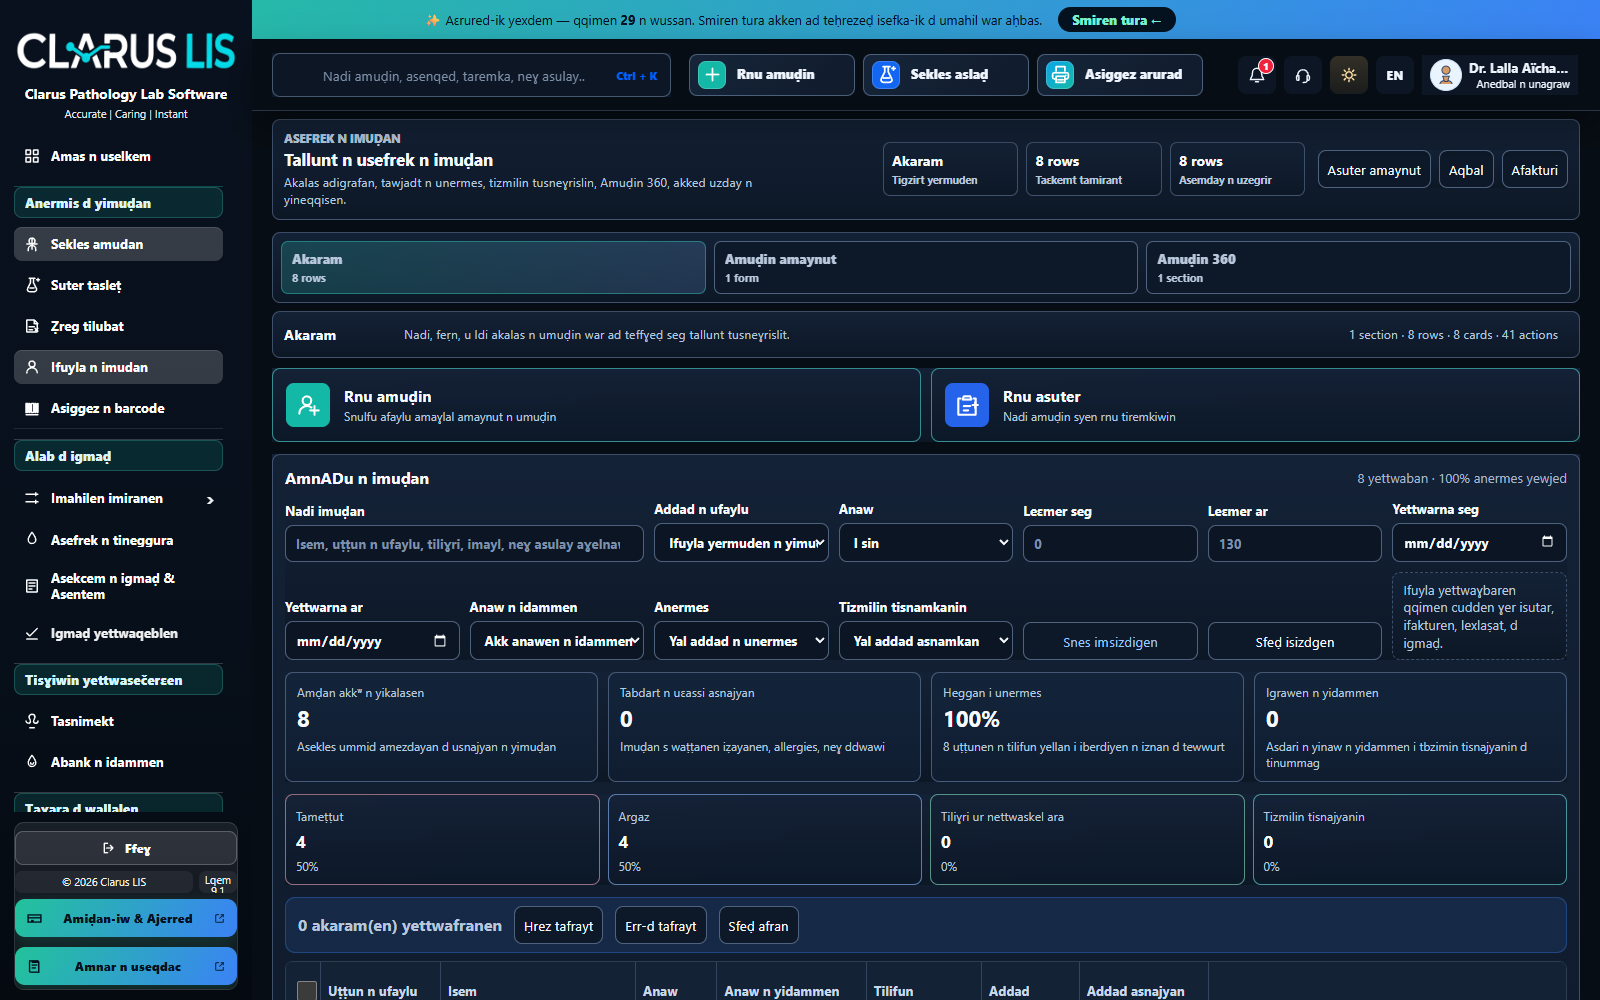Click the Asiggez arurad printer icon
Screen dimensions: 1600x1000
[1060, 75]
